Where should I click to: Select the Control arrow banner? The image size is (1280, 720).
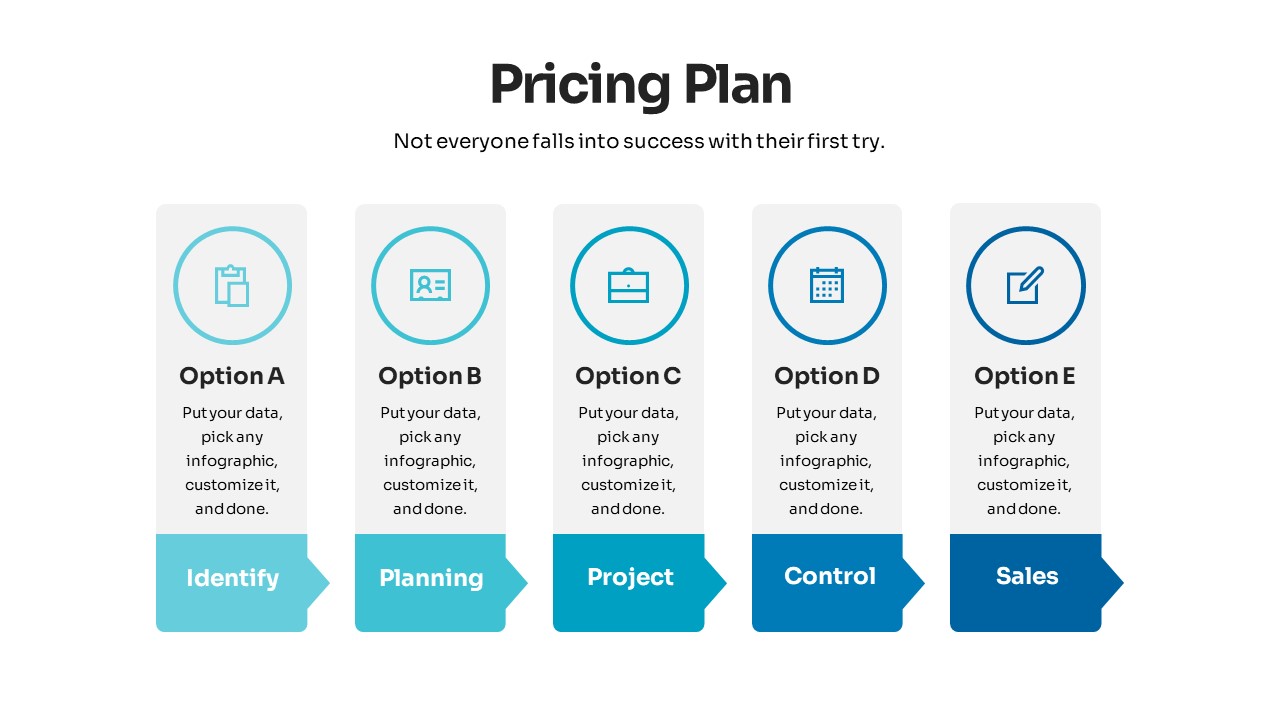tap(829, 576)
